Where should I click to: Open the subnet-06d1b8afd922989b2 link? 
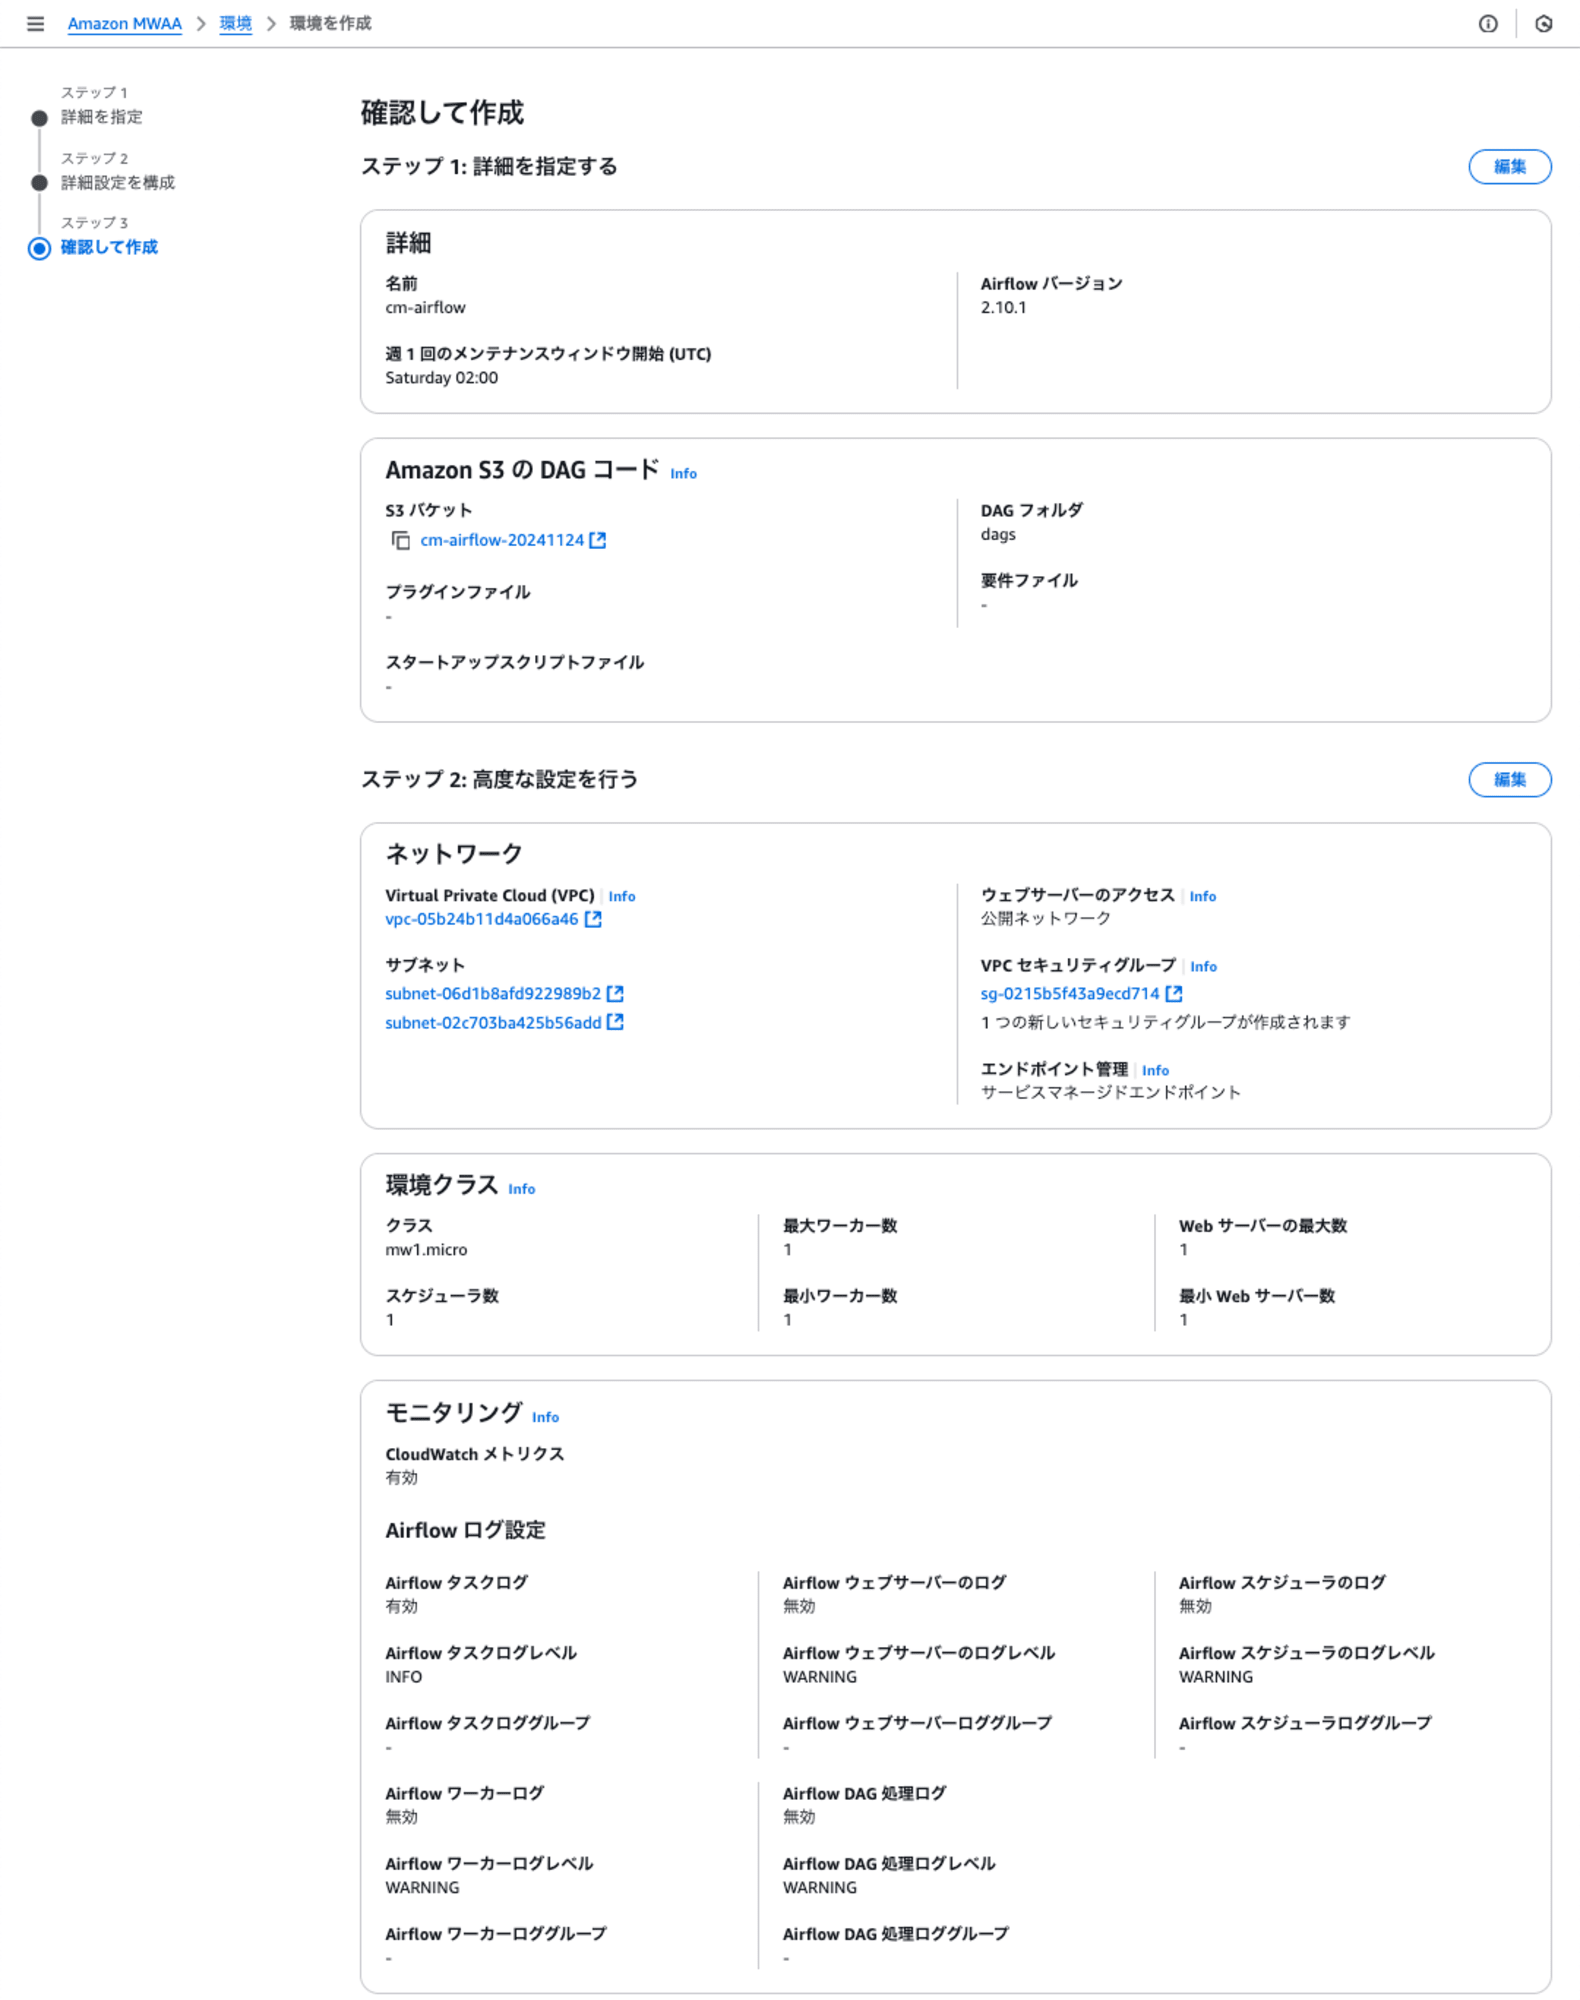pyautogui.click(x=493, y=993)
